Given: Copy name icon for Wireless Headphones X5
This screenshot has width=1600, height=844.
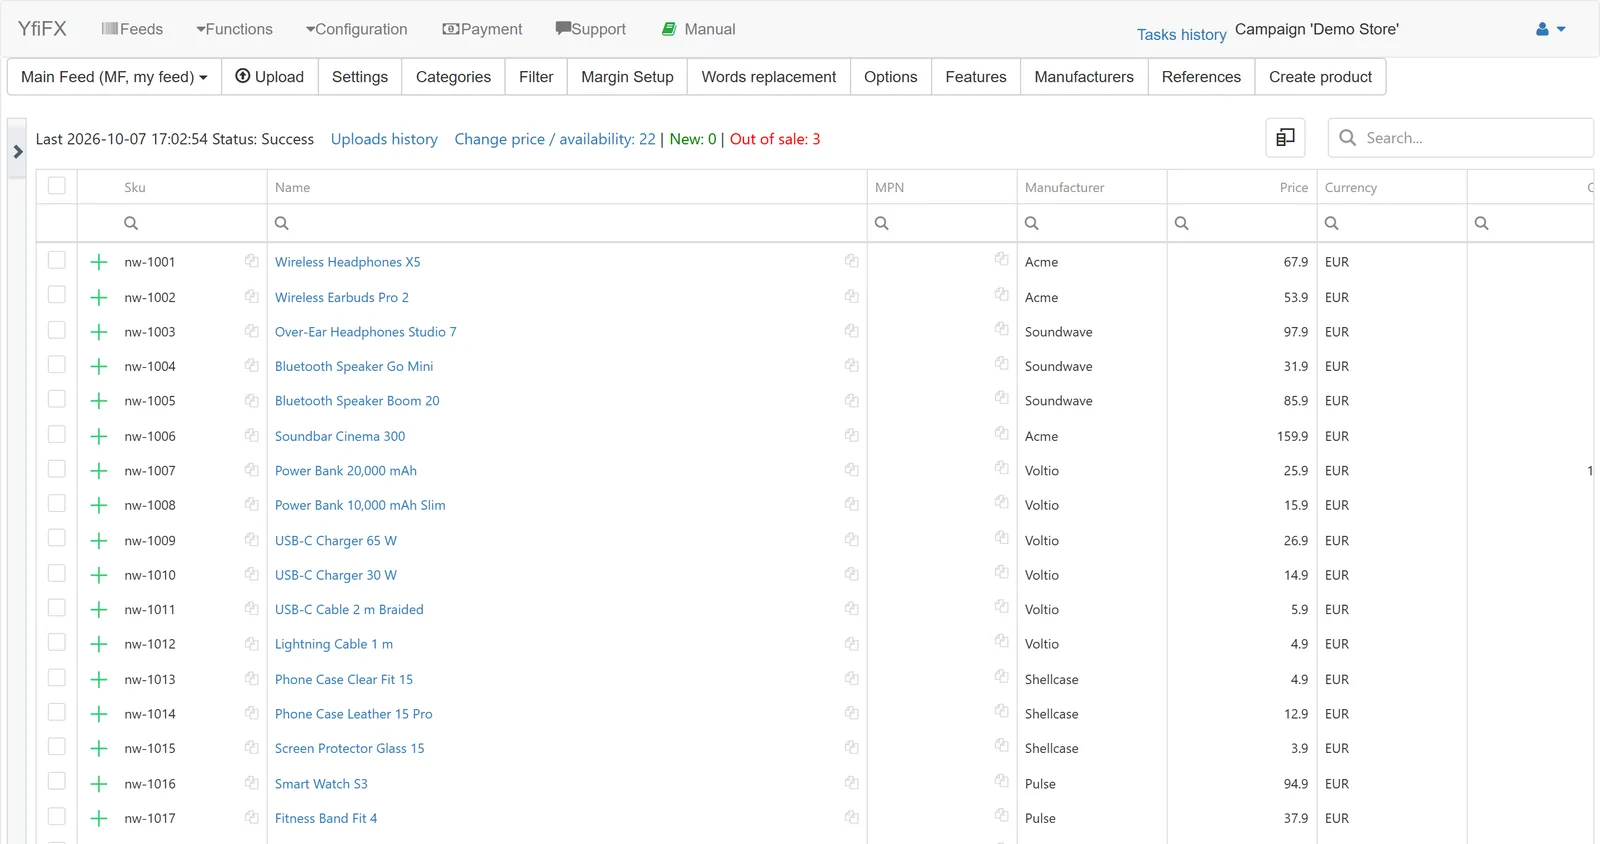Looking at the screenshot, I should pos(851,260).
